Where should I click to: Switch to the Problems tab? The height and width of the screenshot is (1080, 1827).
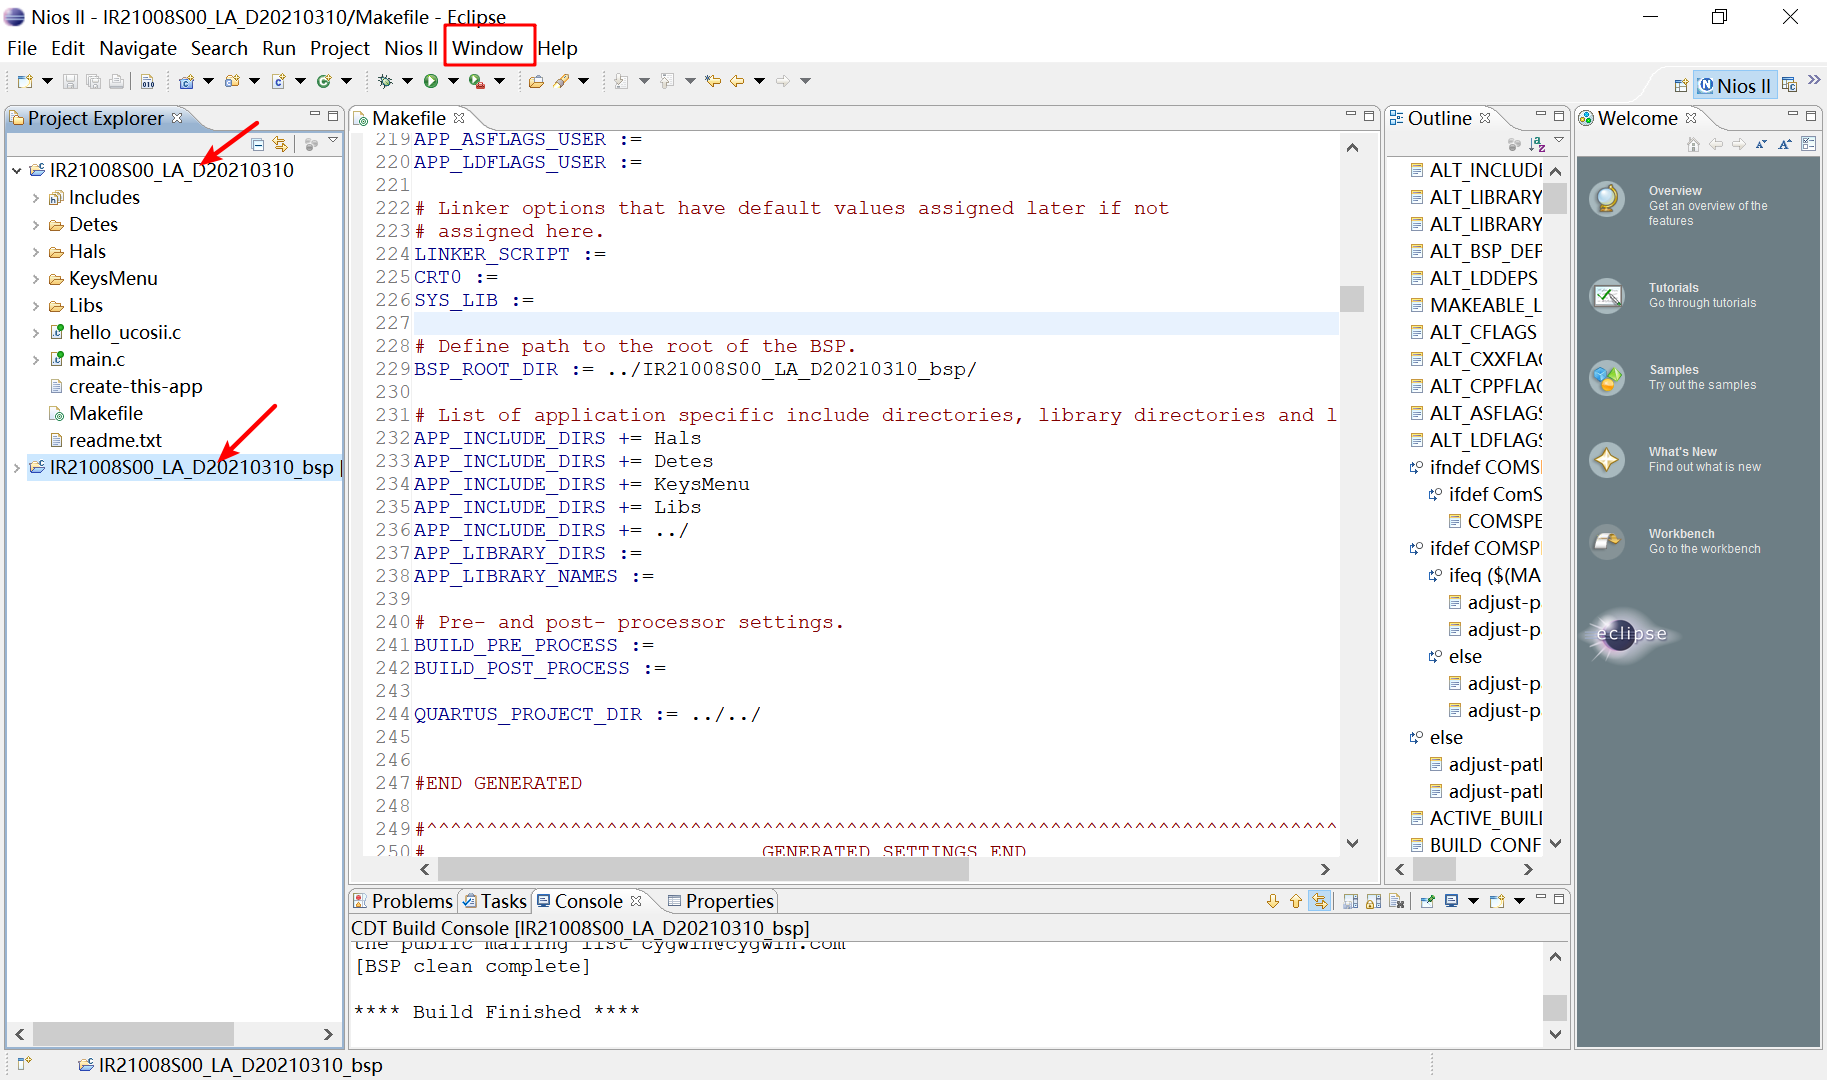pyautogui.click(x=403, y=901)
